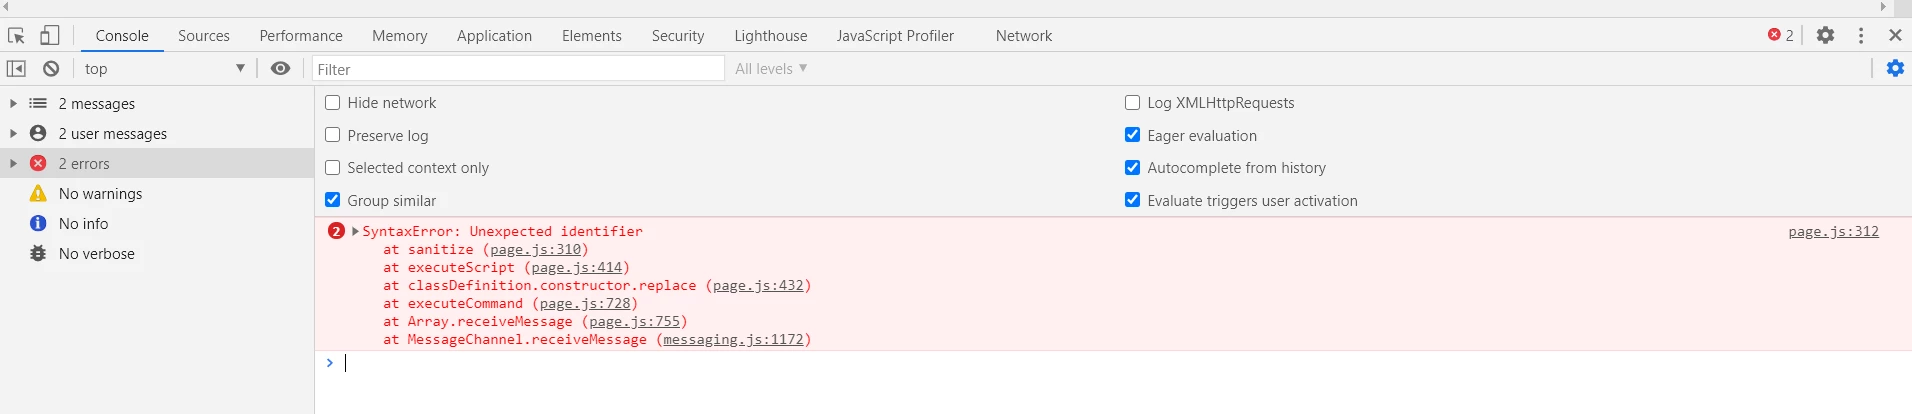Switch to the Network tab

click(x=1024, y=36)
